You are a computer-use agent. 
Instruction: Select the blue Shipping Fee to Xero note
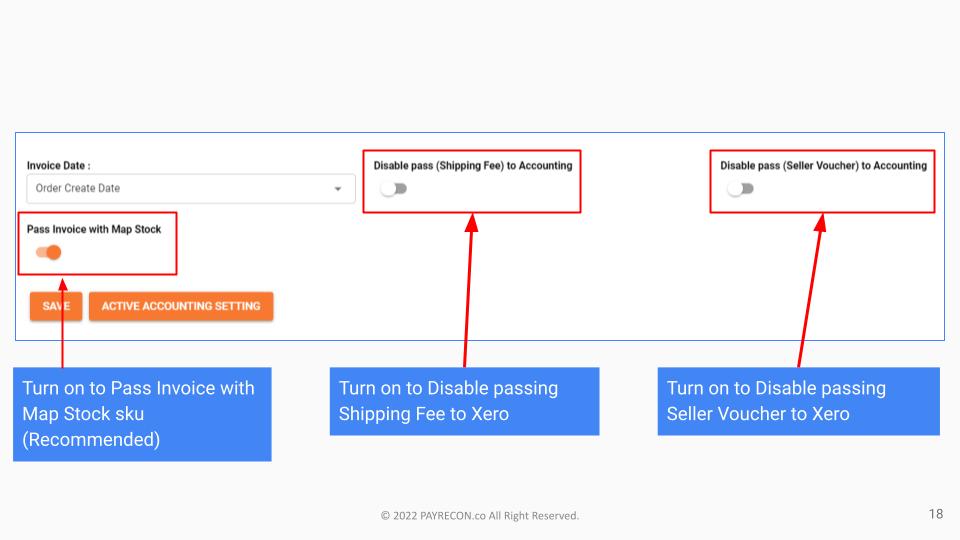tap(464, 401)
